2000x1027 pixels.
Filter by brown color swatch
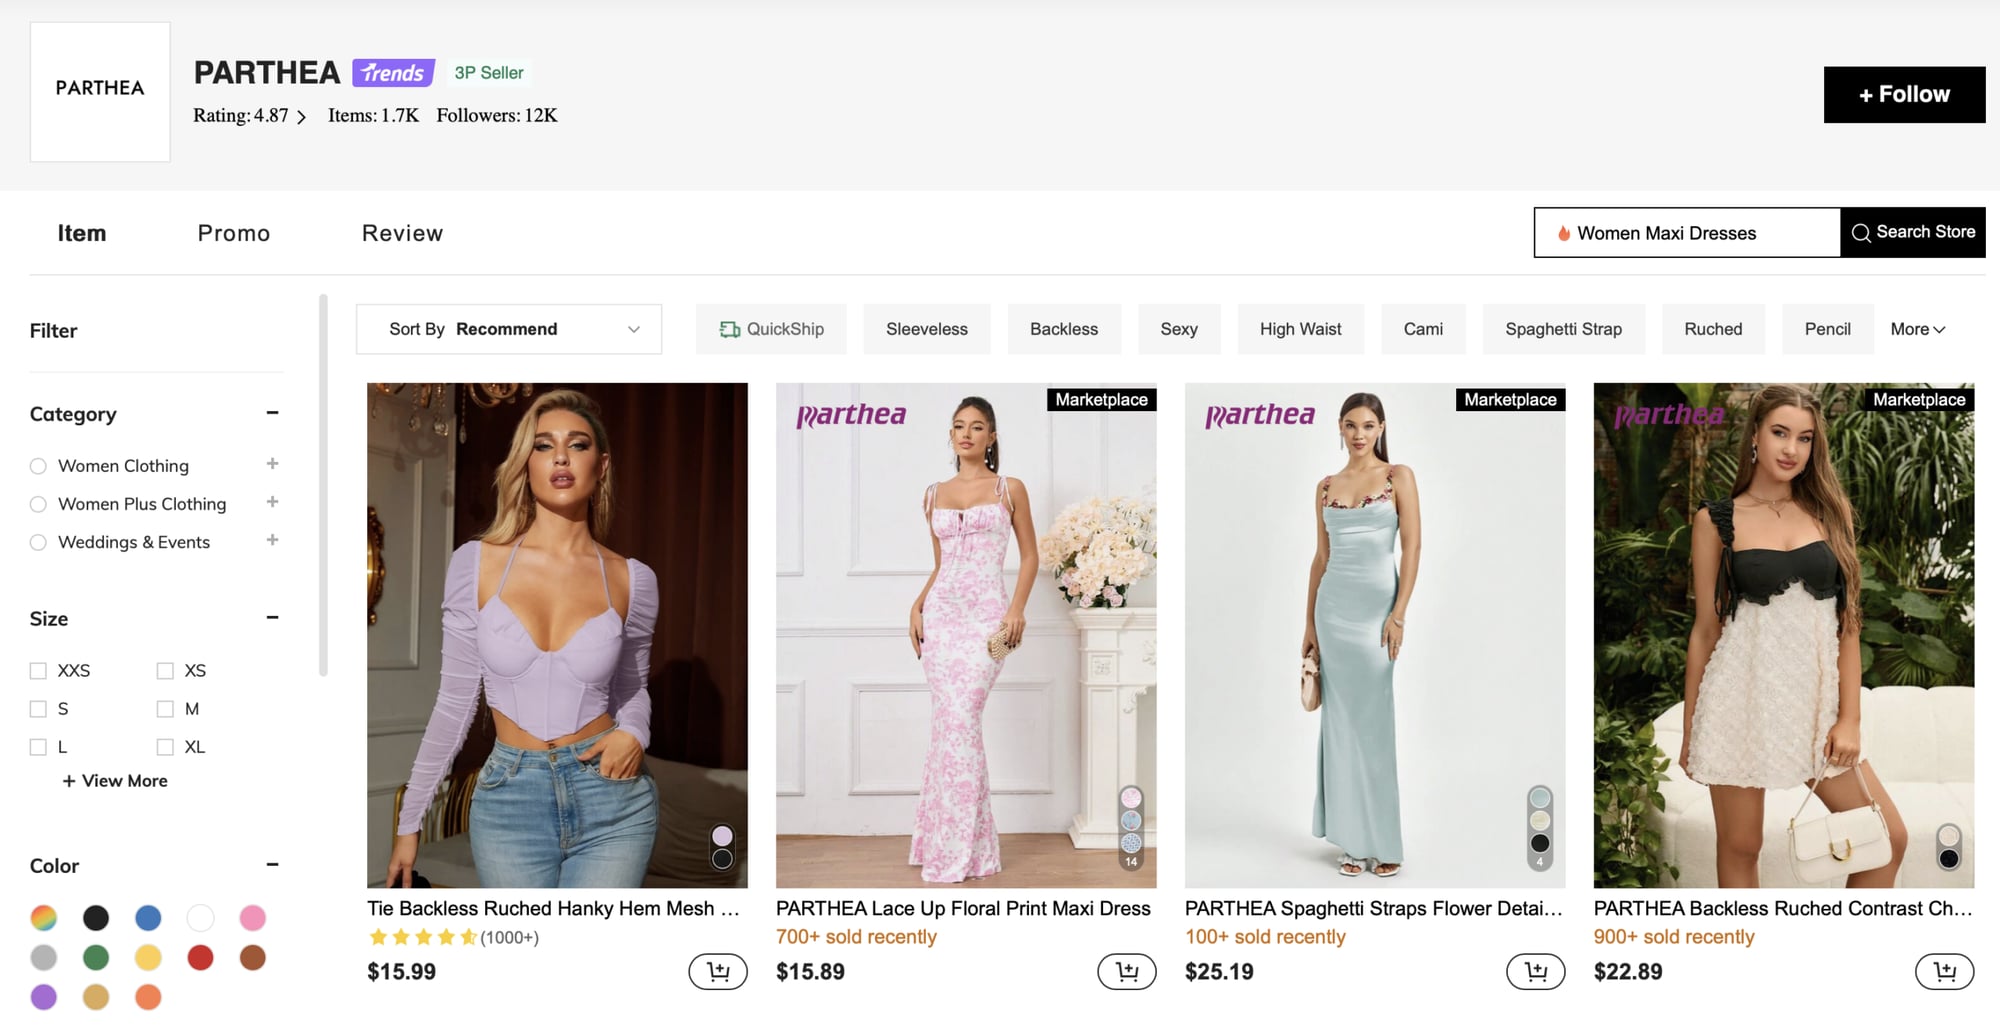253,958
